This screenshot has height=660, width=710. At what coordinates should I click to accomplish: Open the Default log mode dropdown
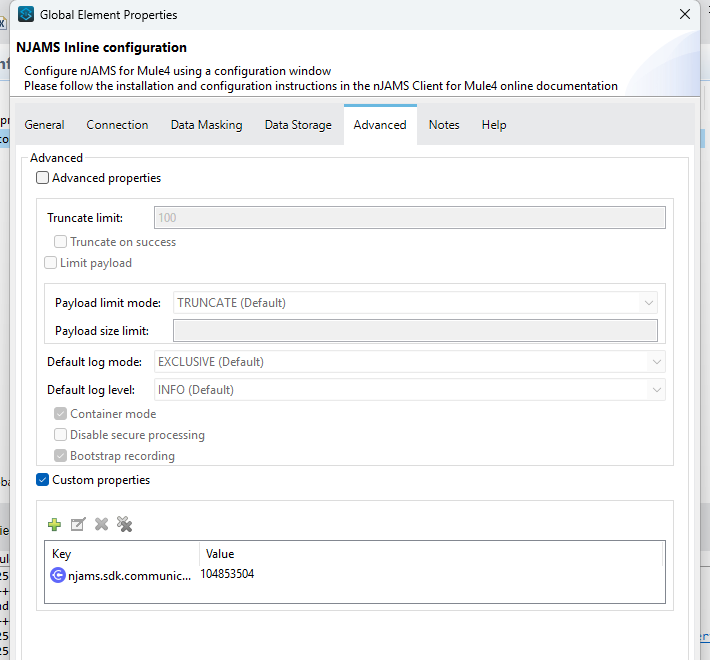pyautogui.click(x=410, y=362)
